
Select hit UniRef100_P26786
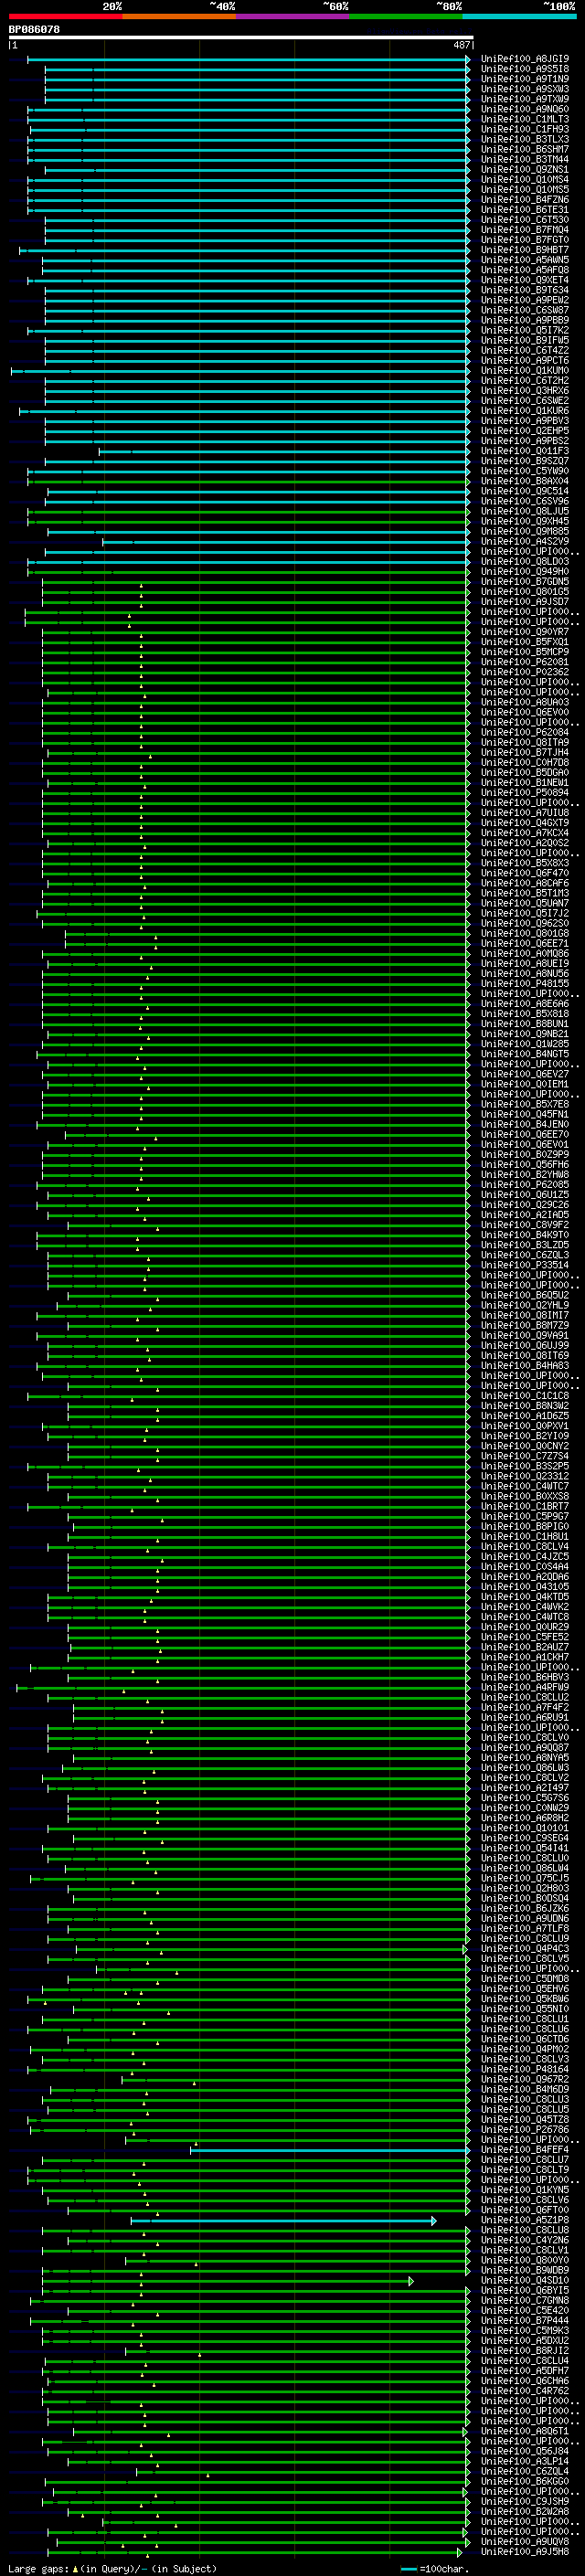525,2129
